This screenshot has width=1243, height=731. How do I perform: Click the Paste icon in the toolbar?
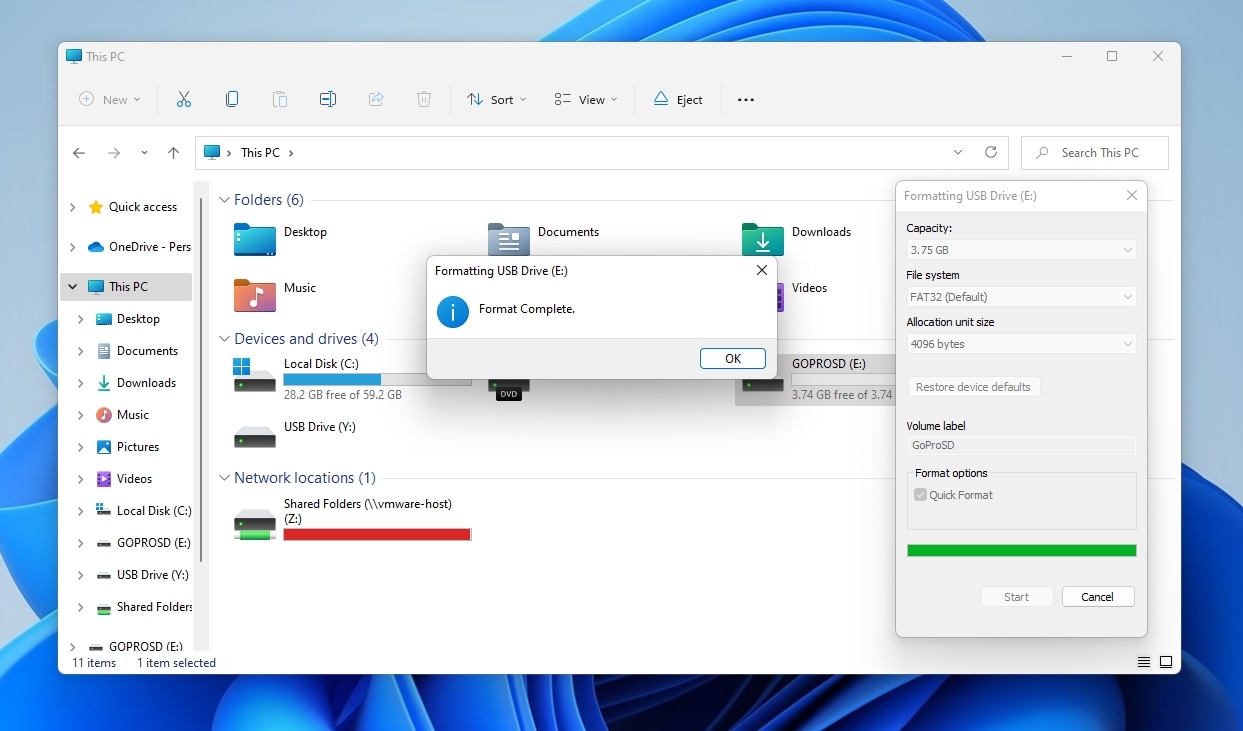click(280, 99)
